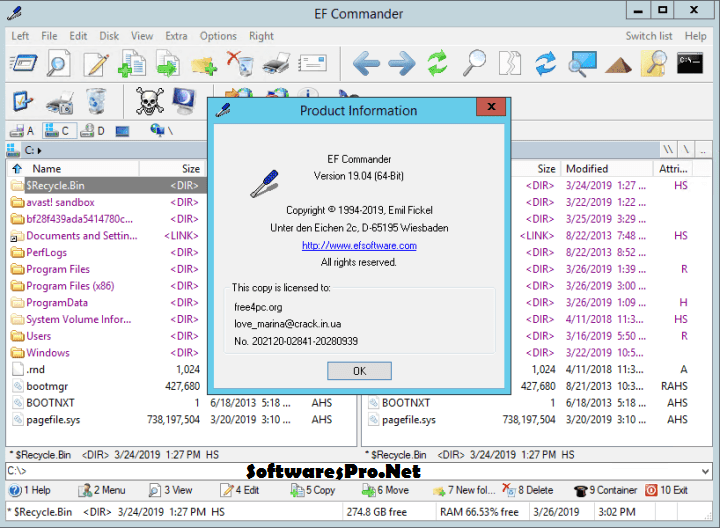Open the Options menu
This screenshot has height=528, width=720.
(x=218, y=36)
